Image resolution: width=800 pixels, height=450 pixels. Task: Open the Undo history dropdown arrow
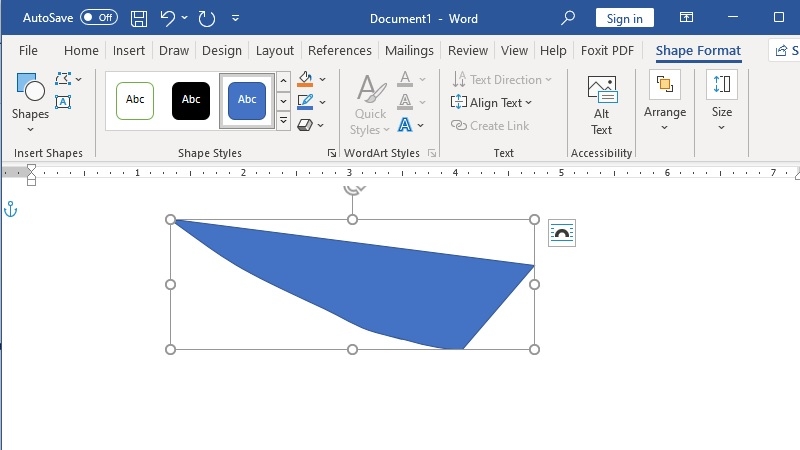pyautogui.click(x=184, y=18)
